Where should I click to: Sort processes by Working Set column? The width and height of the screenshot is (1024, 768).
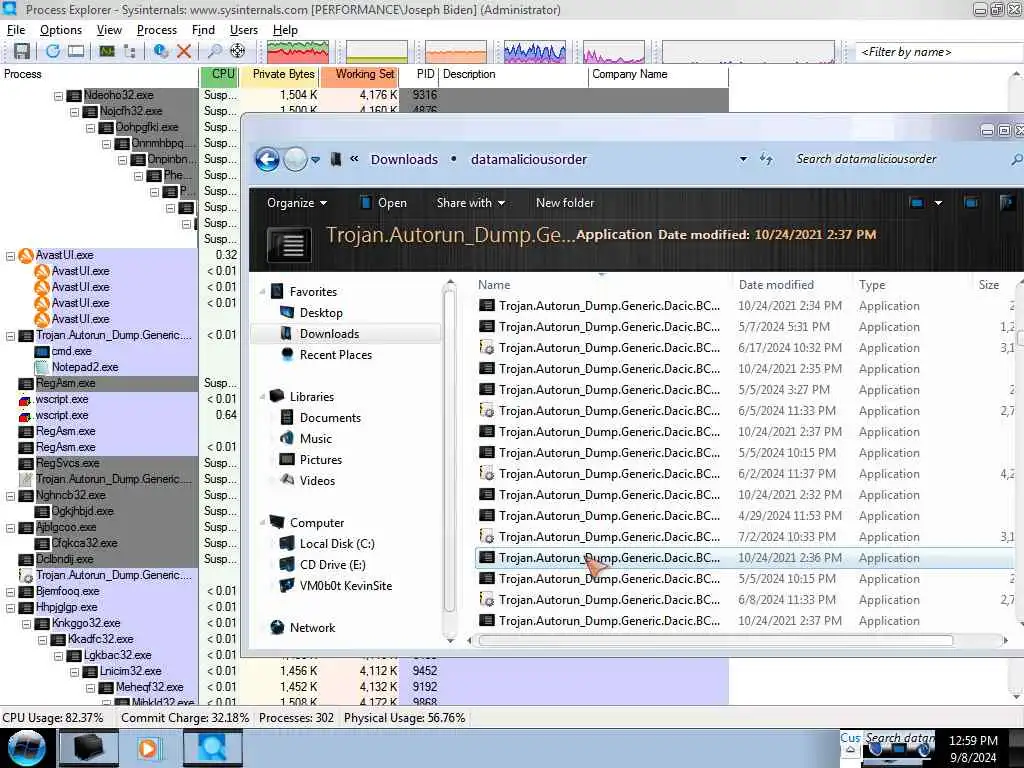pos(359,74)
